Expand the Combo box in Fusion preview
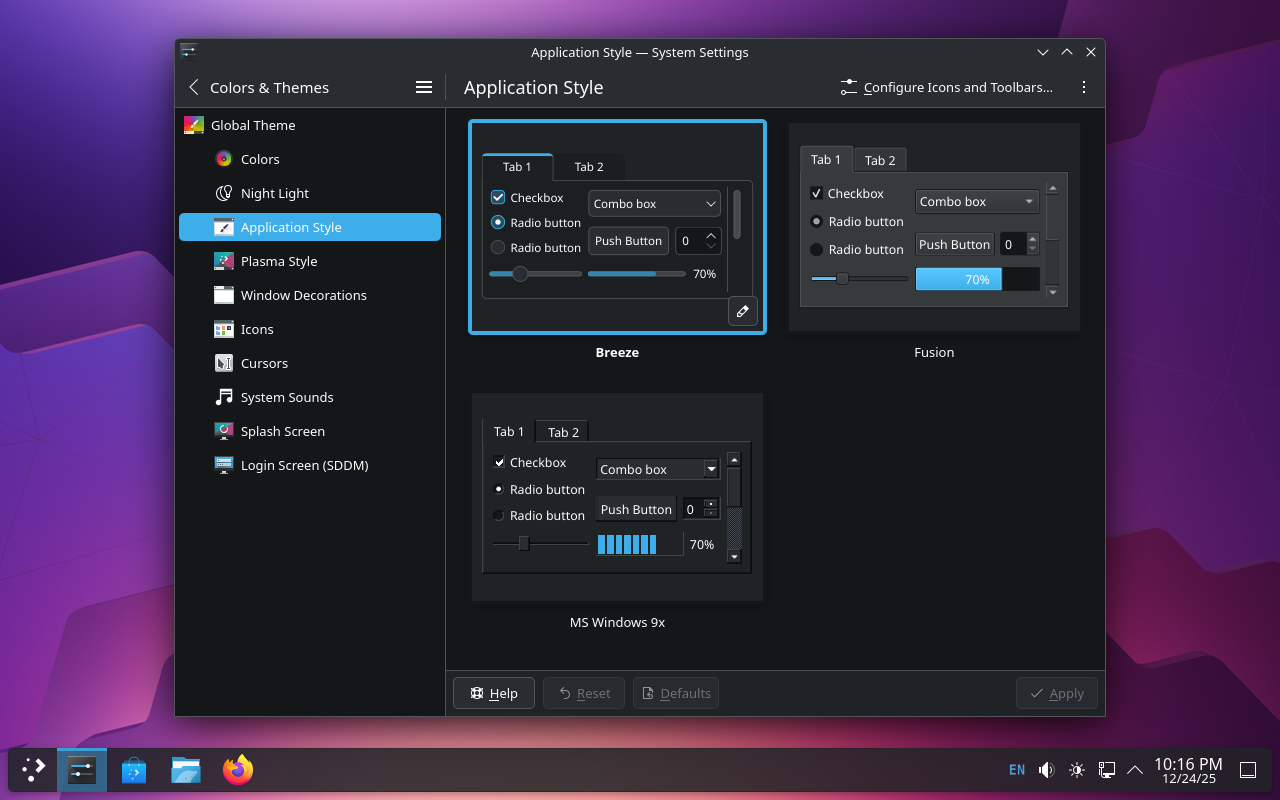The image size is (1280, 800). (976, 202)
